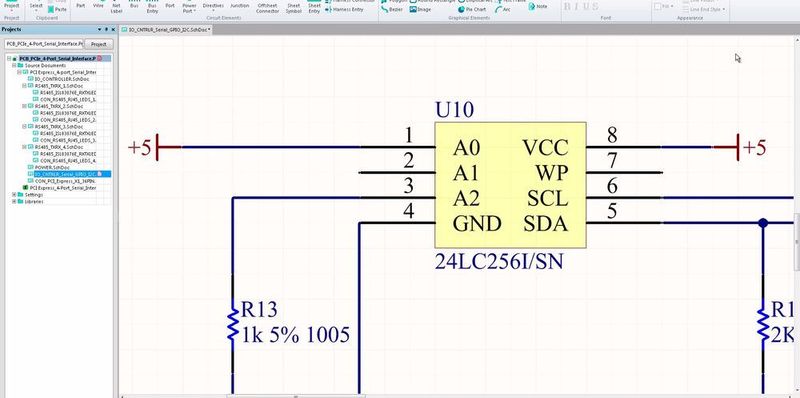
Task: Select the Offsheet Connector tool
Action: pos(267,7)
